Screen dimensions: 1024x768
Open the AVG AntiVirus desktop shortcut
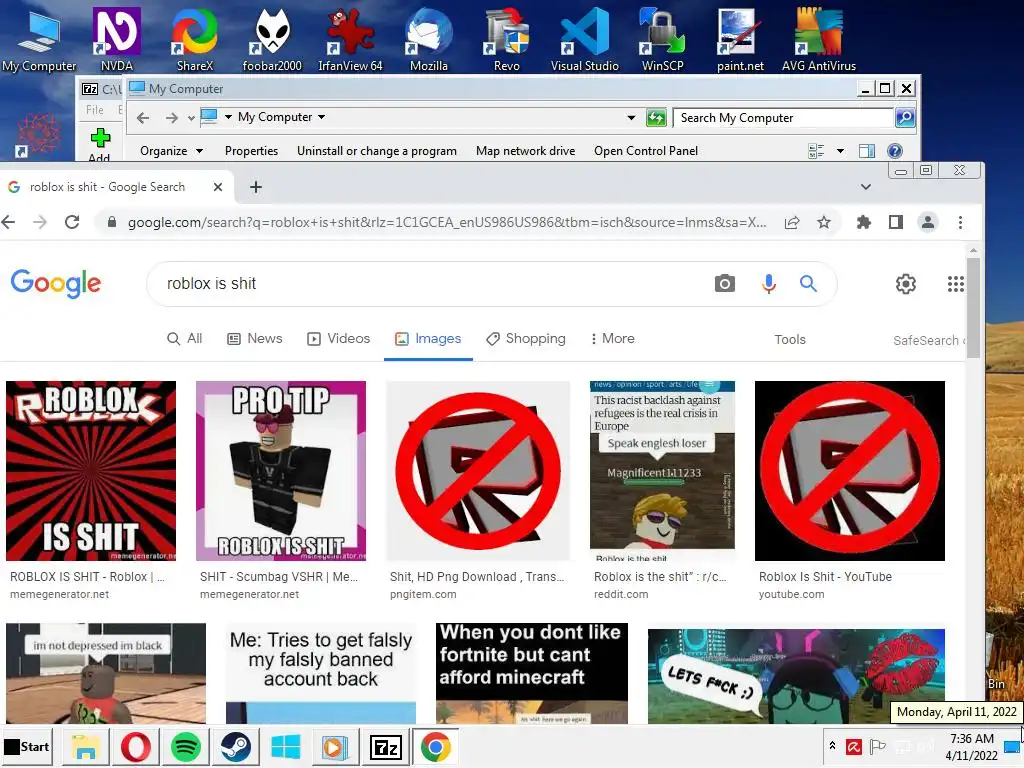(818, 39)
